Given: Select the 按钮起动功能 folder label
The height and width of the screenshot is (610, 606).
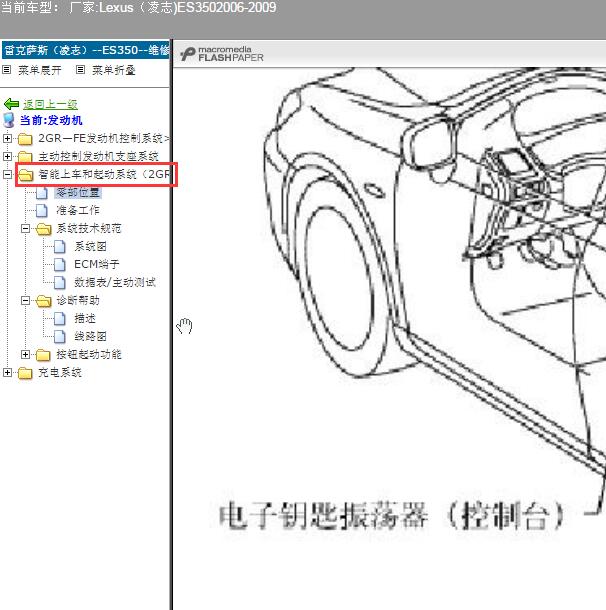Looking at the screenshot, I should [x=89, y=354].
